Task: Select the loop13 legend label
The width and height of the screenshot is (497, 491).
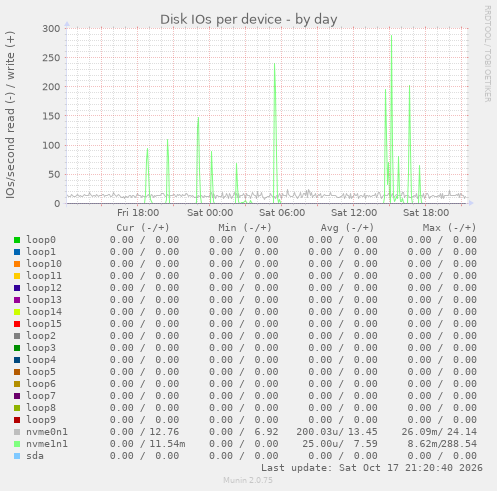Action: click(x=44, y=300)
